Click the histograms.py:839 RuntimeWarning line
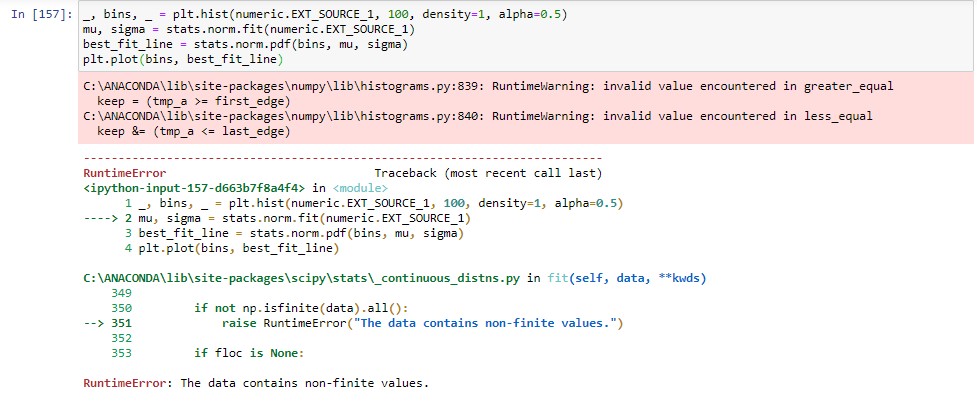This screenshot has height=414, width=977. pos(488,86)
